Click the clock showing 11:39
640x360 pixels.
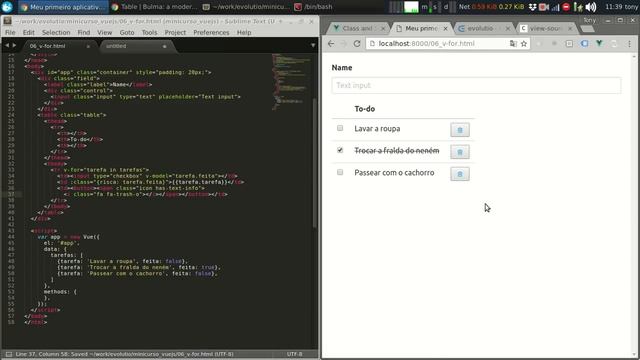pyautogui.click(x=615, y=7)
